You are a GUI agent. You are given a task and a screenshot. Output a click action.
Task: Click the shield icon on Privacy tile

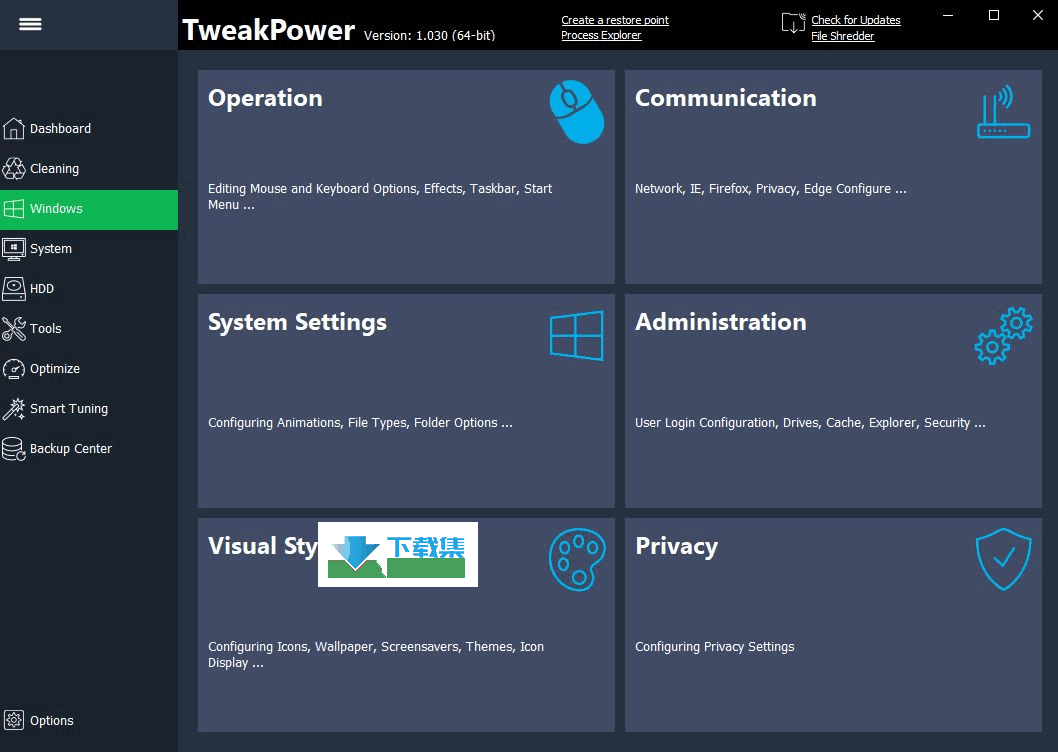coord(1003,559)
